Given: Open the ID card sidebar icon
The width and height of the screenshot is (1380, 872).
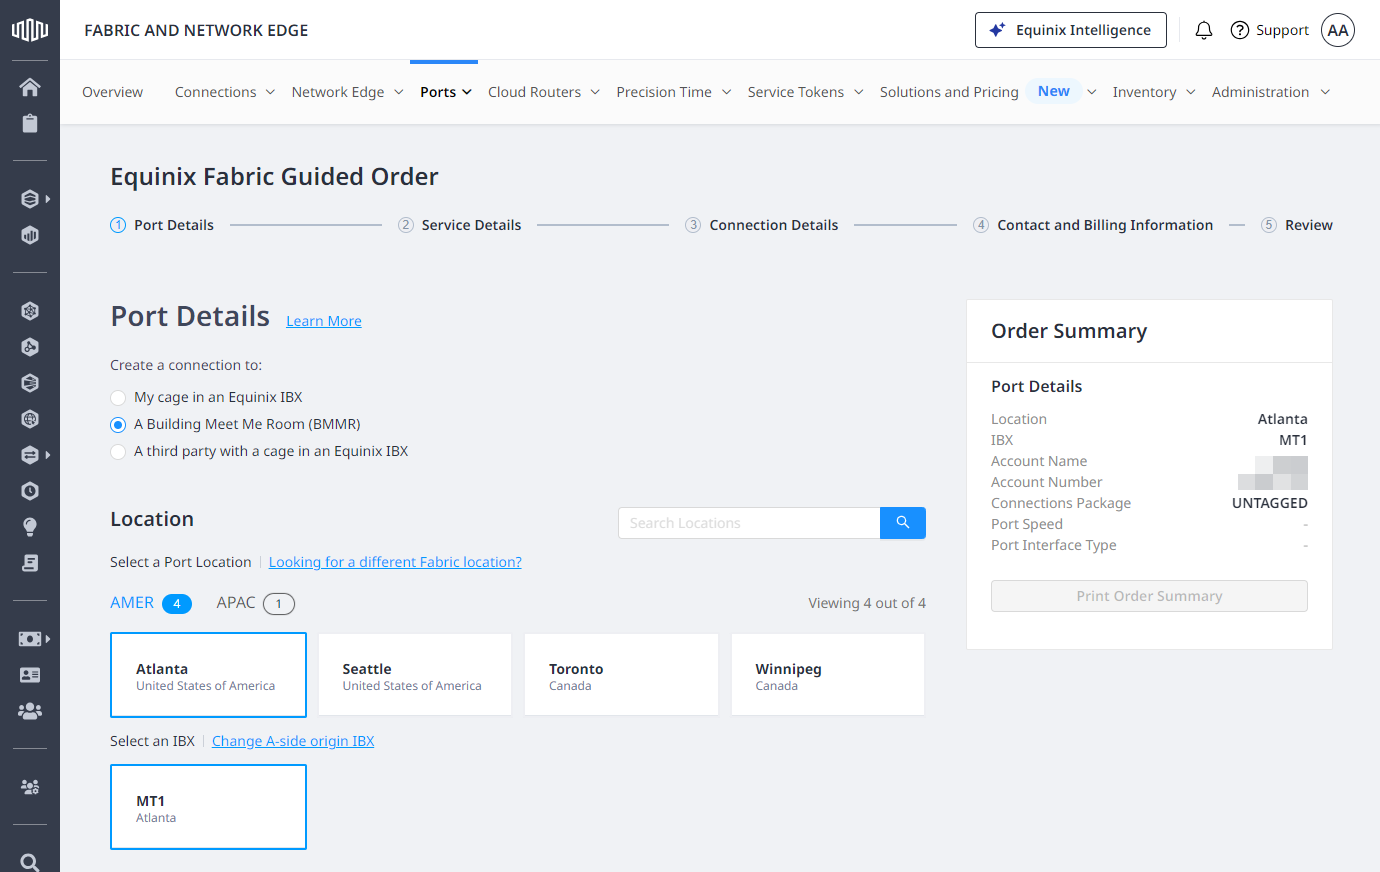Looking at the screenshot, I should coord(30,675).
